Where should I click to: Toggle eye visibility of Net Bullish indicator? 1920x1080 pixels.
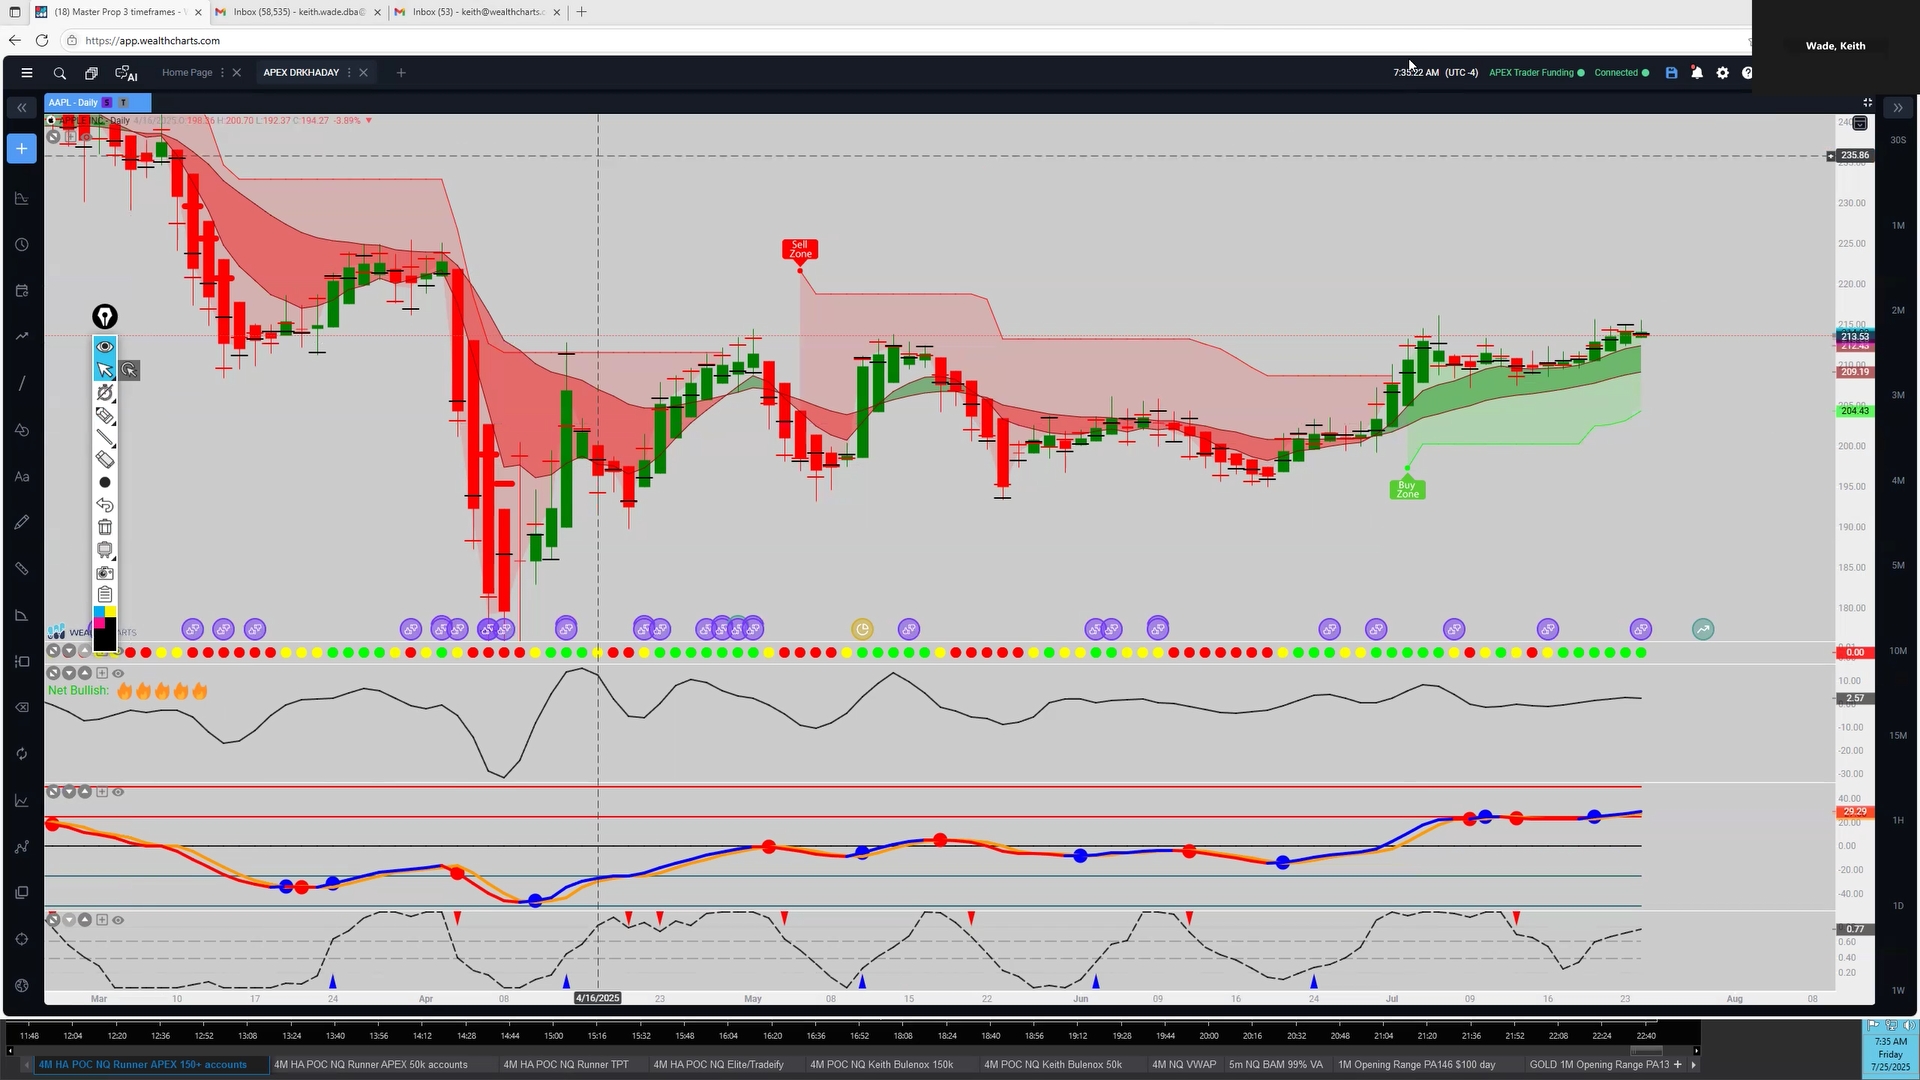coord(118,673)
